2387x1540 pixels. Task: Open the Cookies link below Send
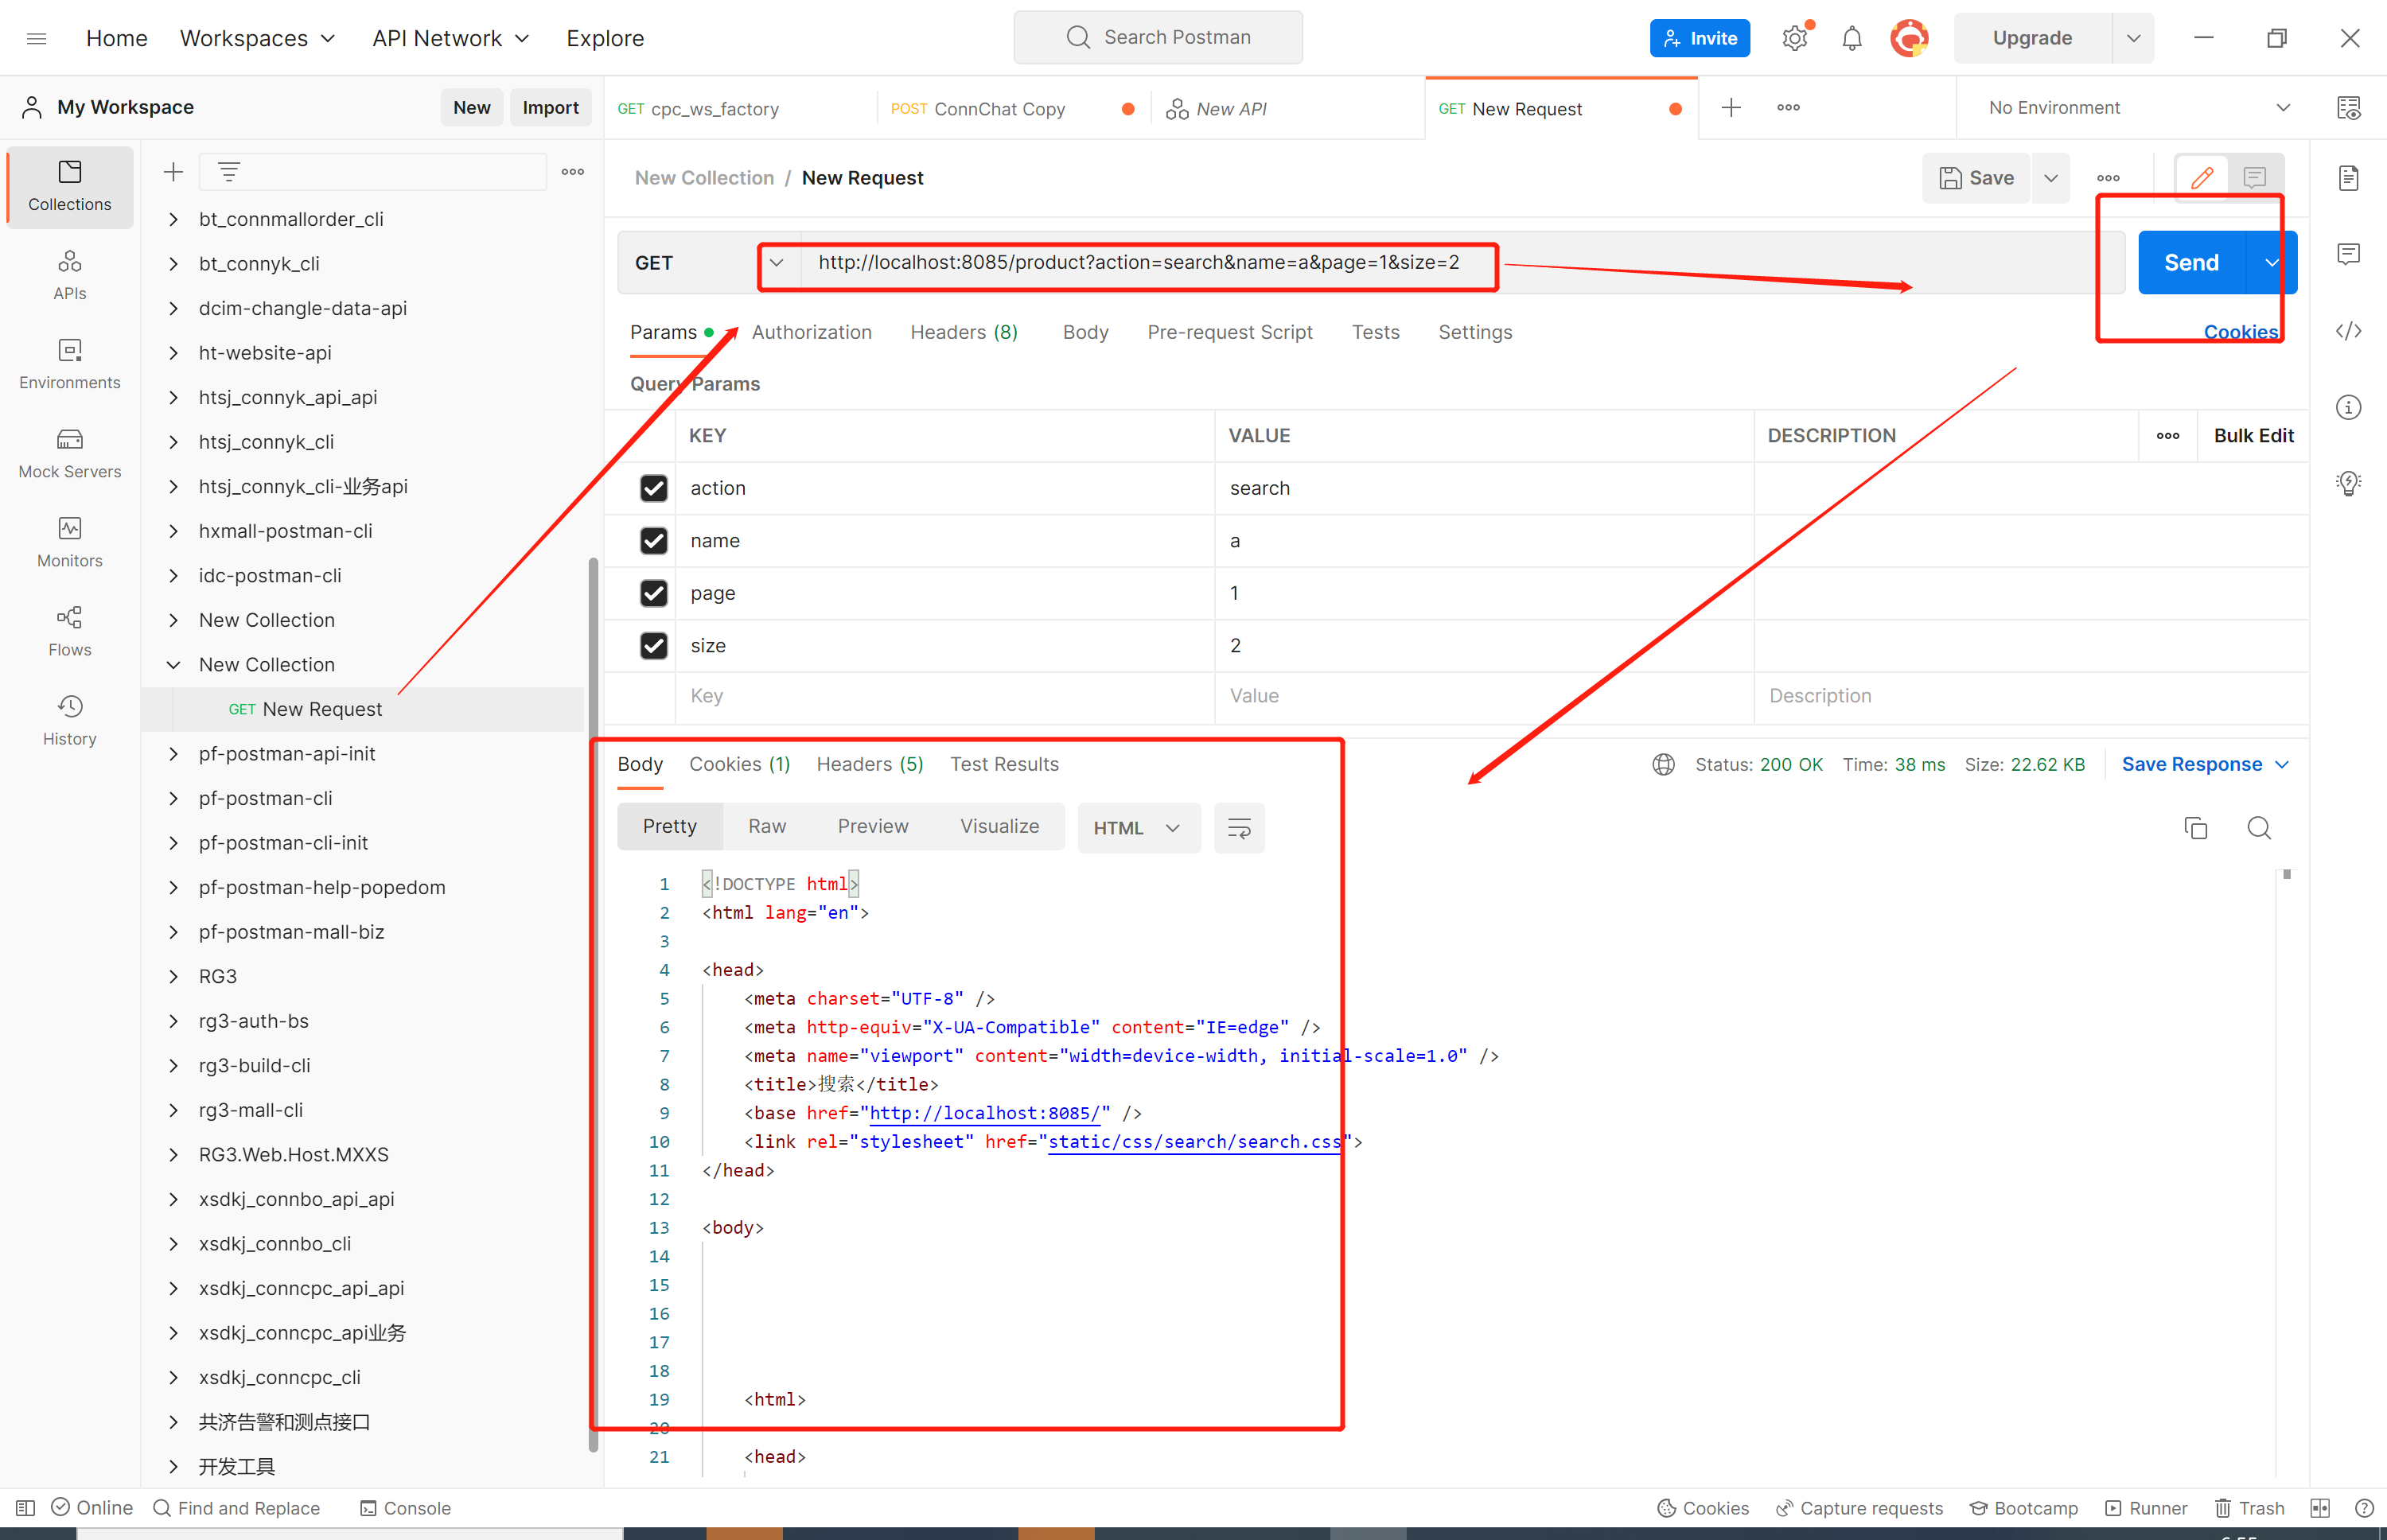point(2240,332)
